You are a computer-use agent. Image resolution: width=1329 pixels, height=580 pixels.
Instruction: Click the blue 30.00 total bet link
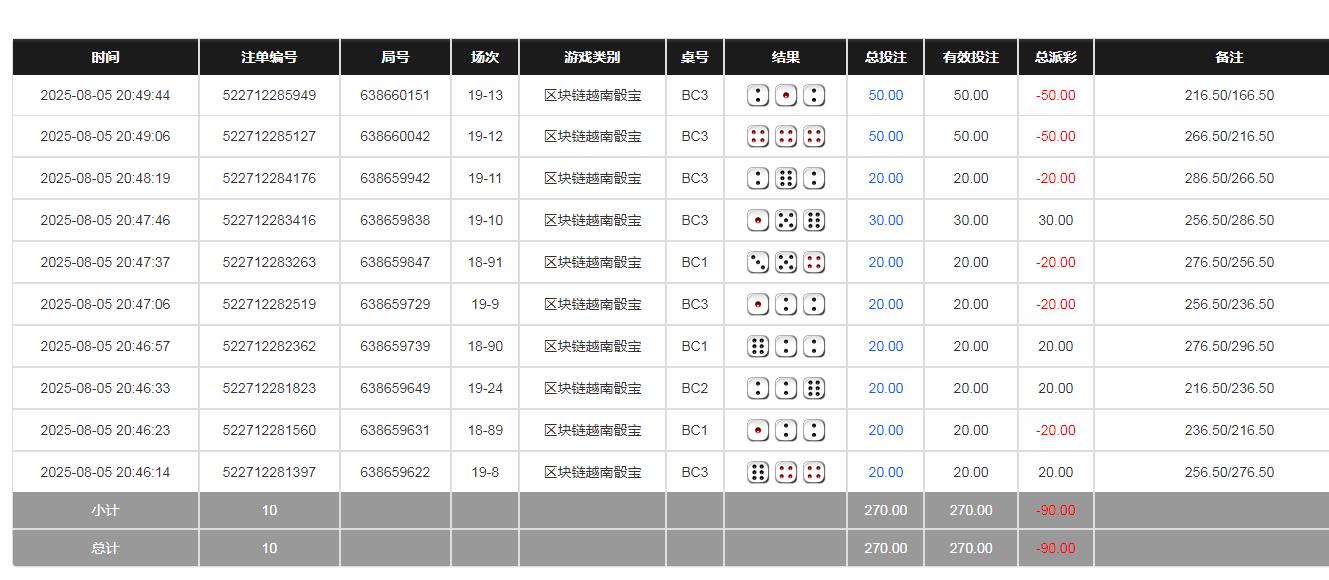point(884,220)
